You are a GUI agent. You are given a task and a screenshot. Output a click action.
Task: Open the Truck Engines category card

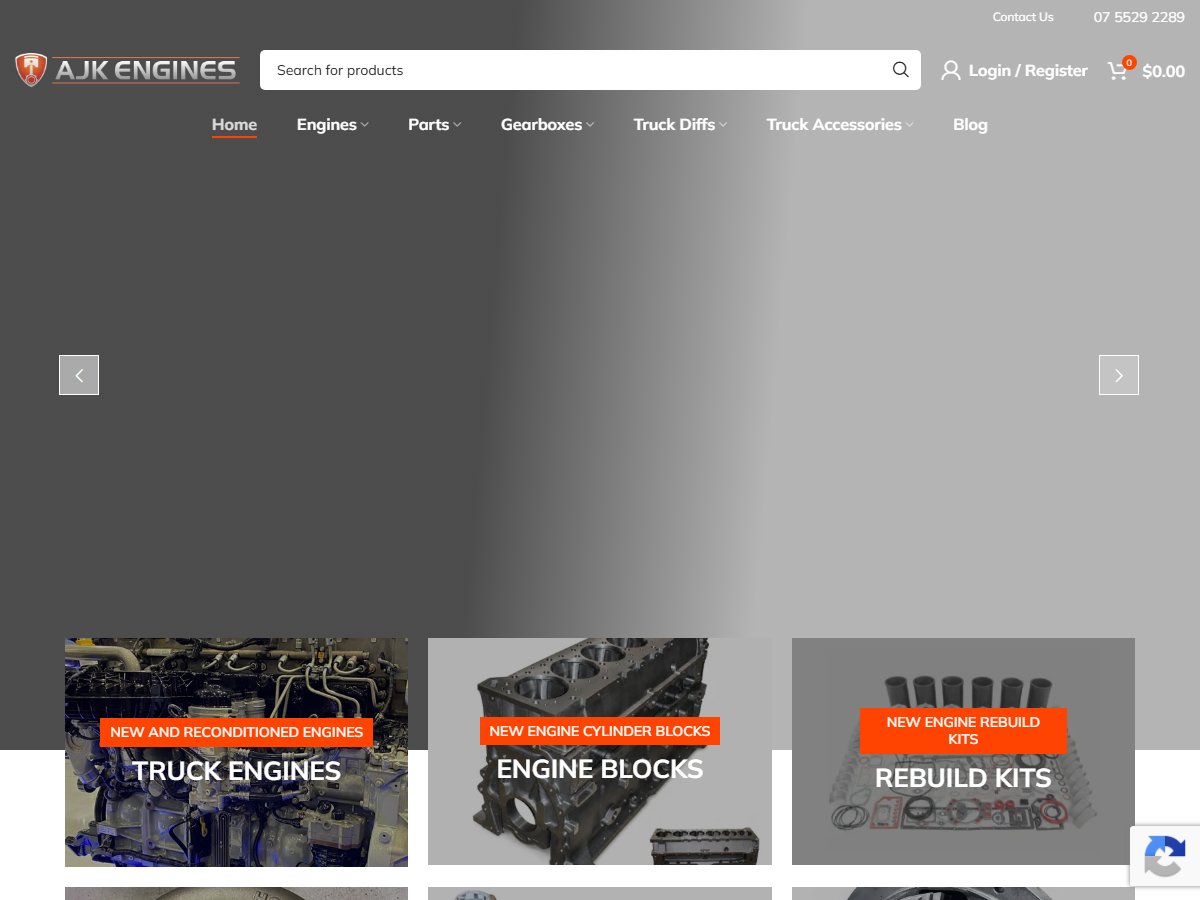236,752
